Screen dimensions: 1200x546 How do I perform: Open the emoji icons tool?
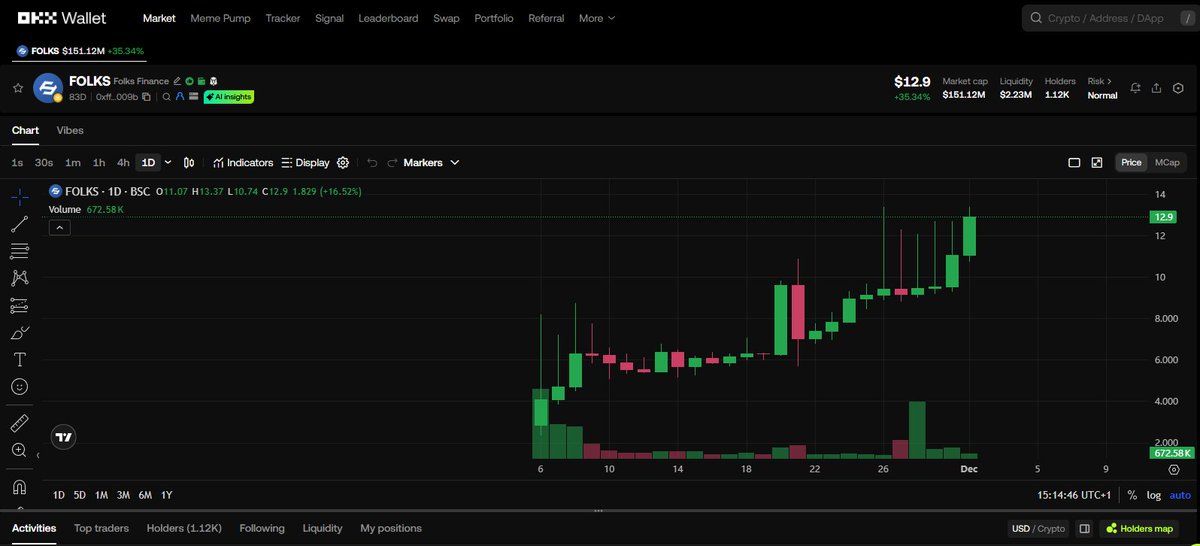click(x=19, y=386)
